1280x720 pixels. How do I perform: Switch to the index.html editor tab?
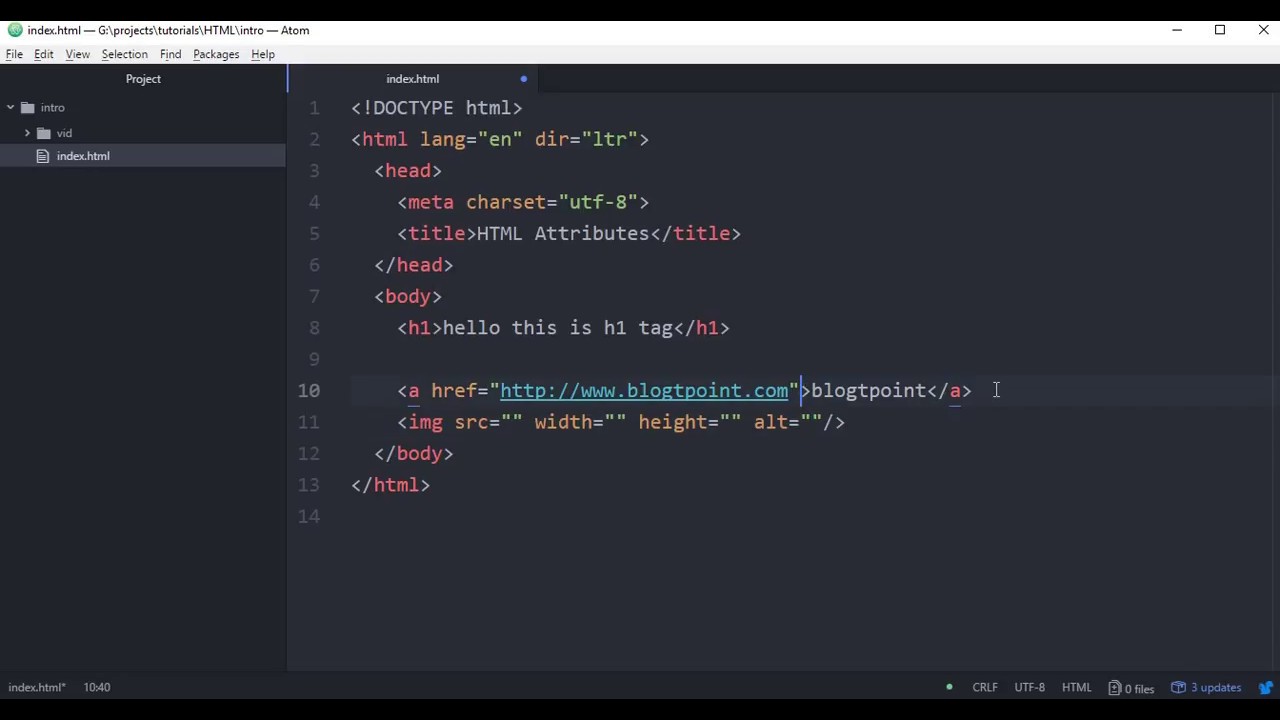pyautogui.click(x=413, y=79)
